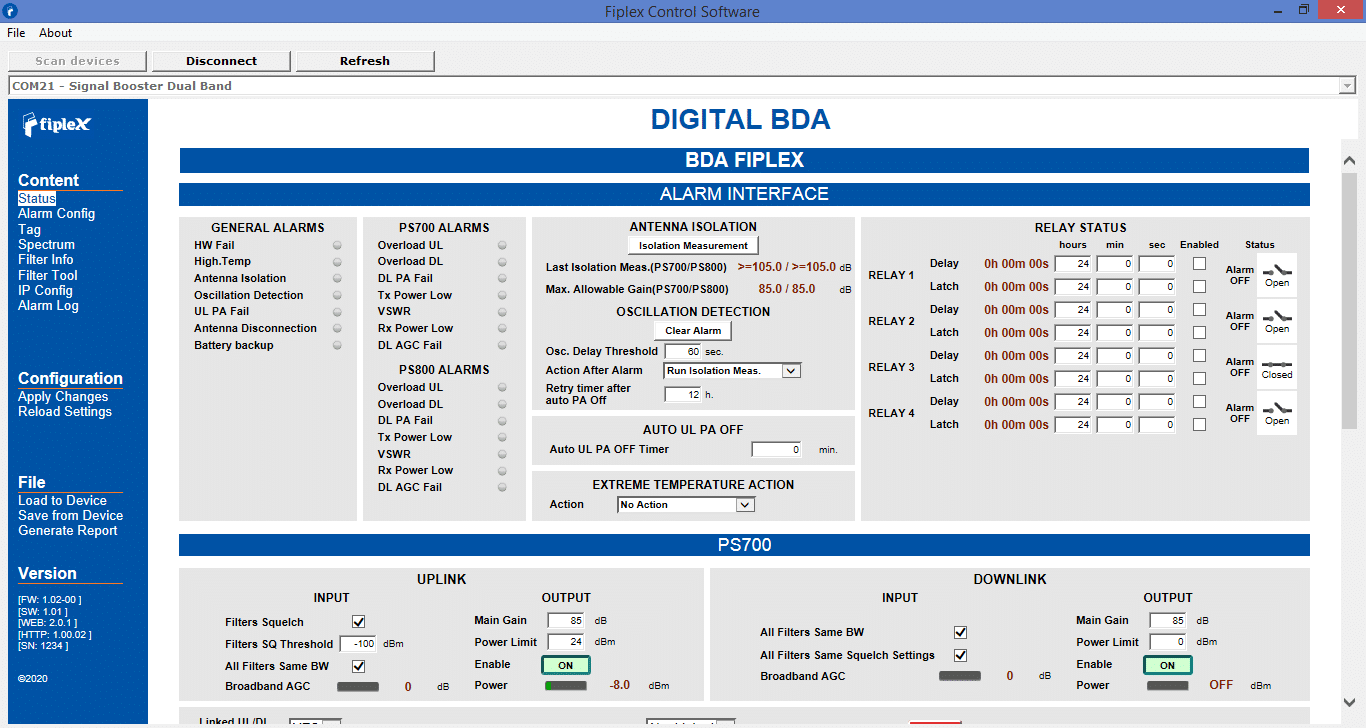Click the Relay 2 Open switch status icon
The width and height of the screenshot is (1366, 728).
coord(1277,321)
